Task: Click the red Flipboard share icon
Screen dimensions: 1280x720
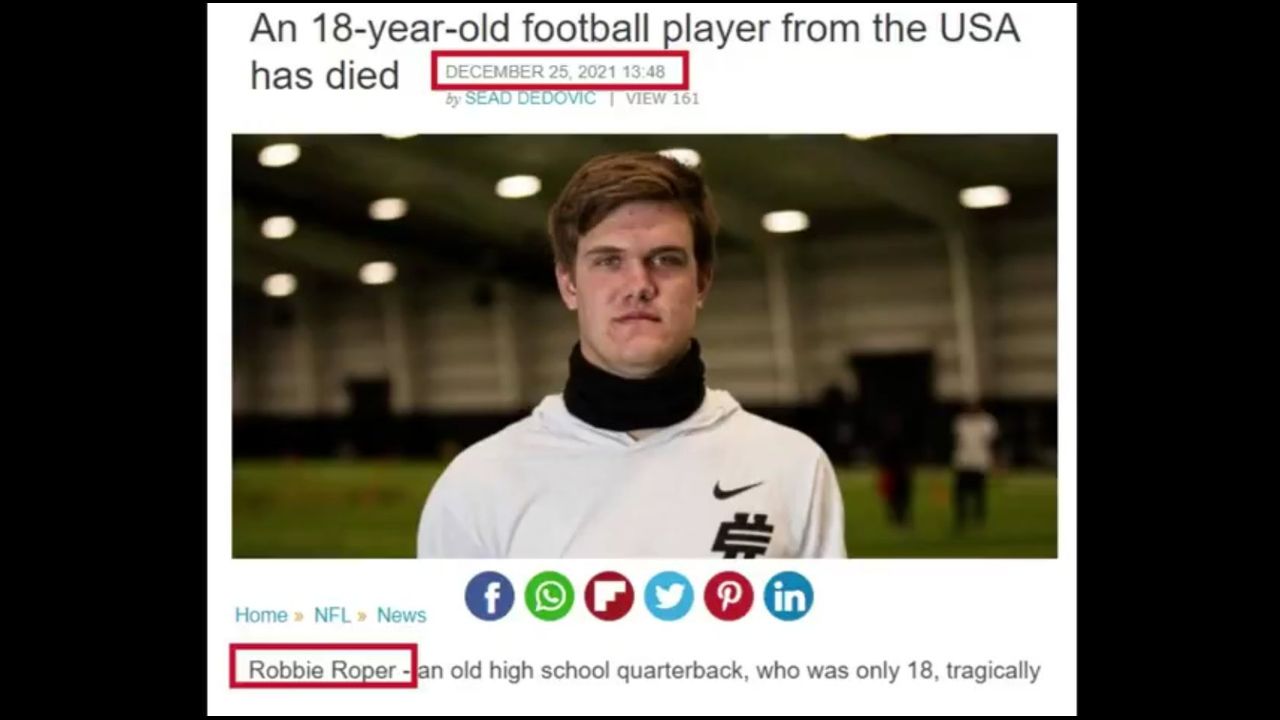Action: 609,597
